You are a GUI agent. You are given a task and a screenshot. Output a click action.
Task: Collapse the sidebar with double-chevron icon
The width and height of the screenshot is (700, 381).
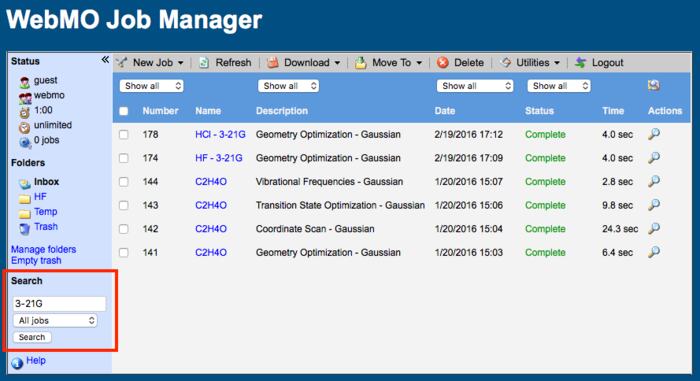[x=105, y=60]
